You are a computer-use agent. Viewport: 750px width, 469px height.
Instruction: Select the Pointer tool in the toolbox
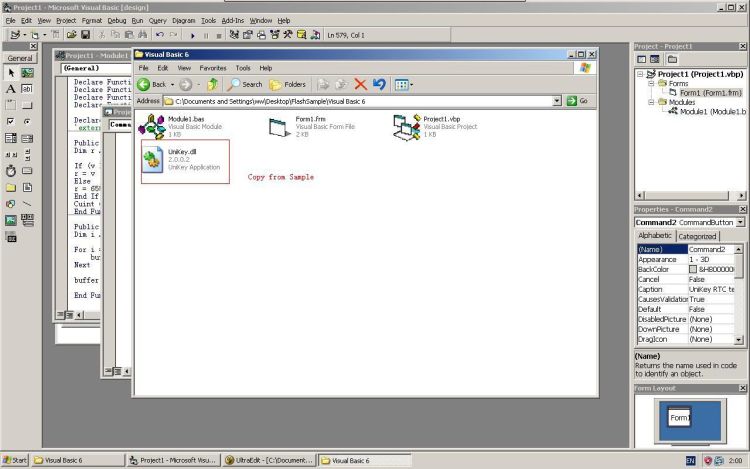pyautogui.click(x=11, y=73)
